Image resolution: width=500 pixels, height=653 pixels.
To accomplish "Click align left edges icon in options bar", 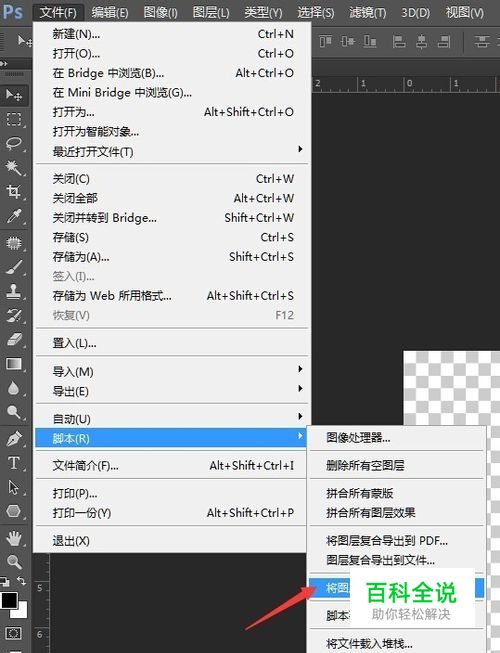I will 399,41.
